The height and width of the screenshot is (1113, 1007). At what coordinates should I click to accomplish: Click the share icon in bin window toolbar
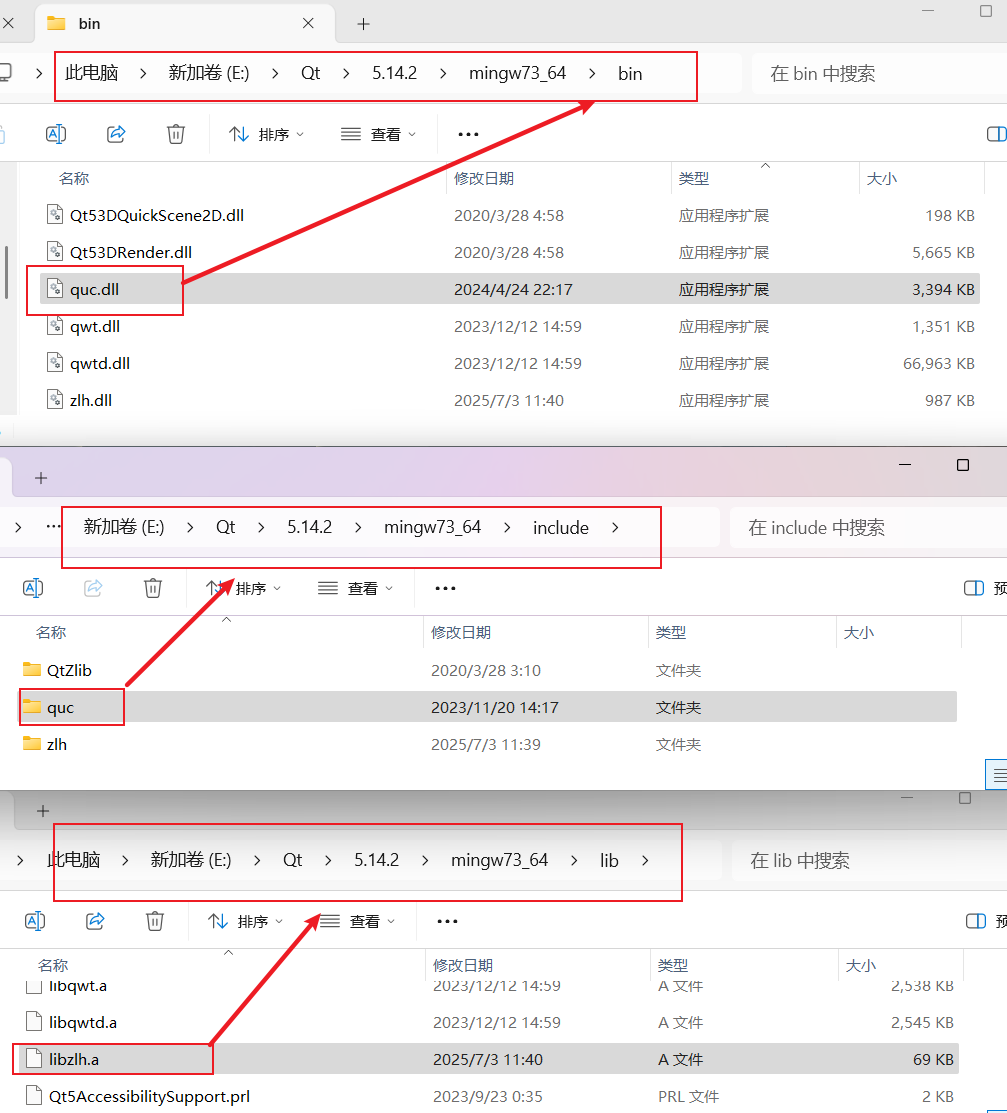pos(116,134)
